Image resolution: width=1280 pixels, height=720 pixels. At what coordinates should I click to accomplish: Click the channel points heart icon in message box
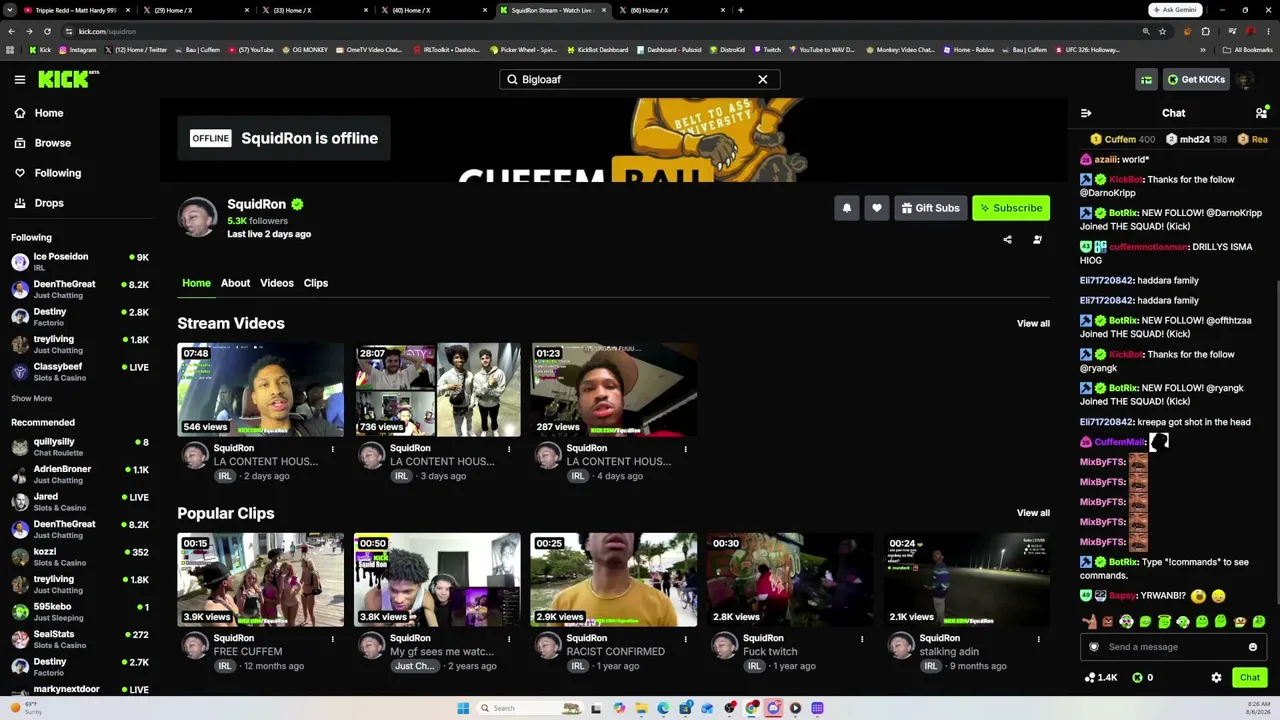coord(1094,647)
